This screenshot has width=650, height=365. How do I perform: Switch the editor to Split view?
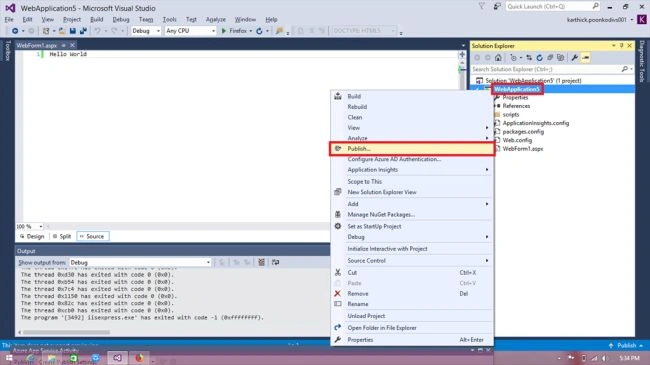click(62, 236)
